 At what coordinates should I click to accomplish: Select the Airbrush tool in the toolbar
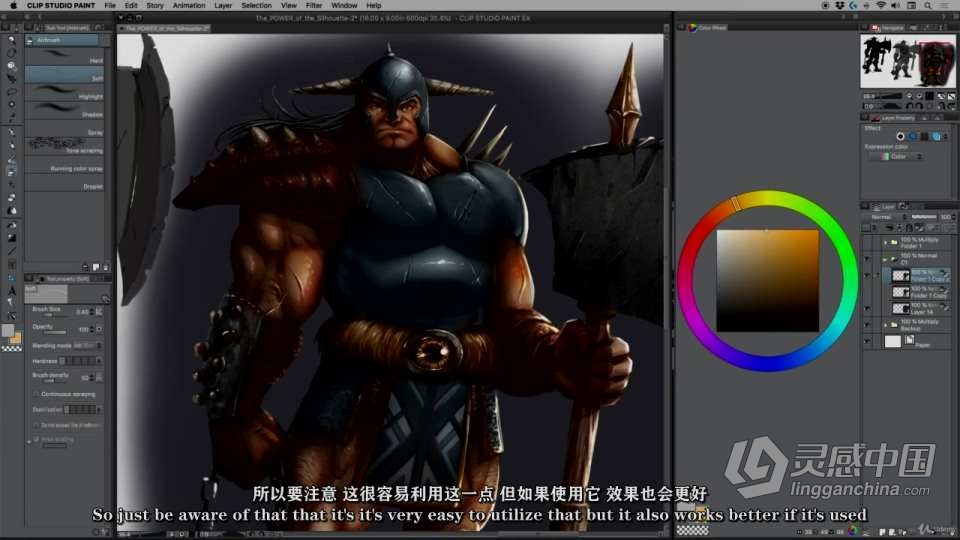pyautogui.click(x=11, y=172)
